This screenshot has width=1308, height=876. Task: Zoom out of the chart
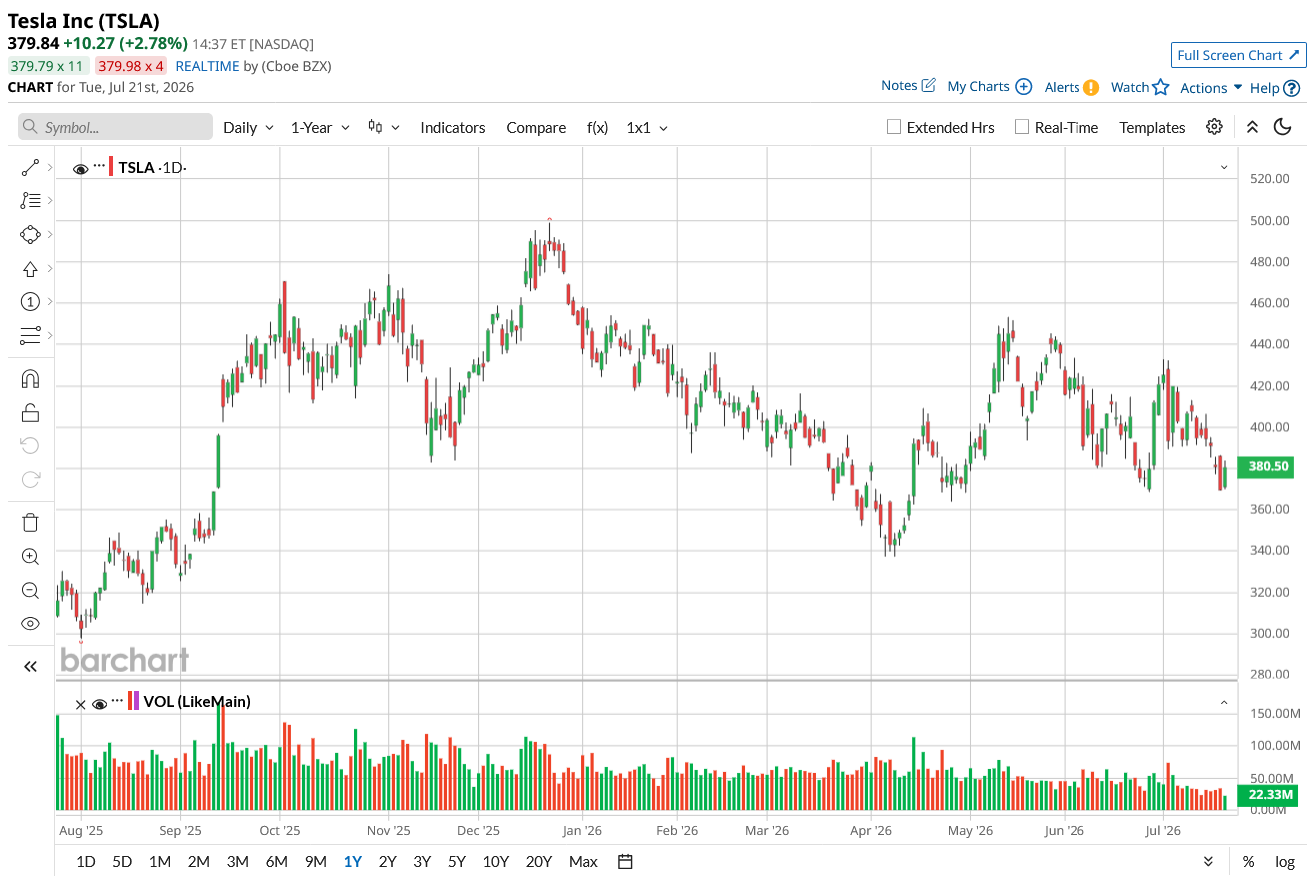pyautogui.click(x=30, y=590)
